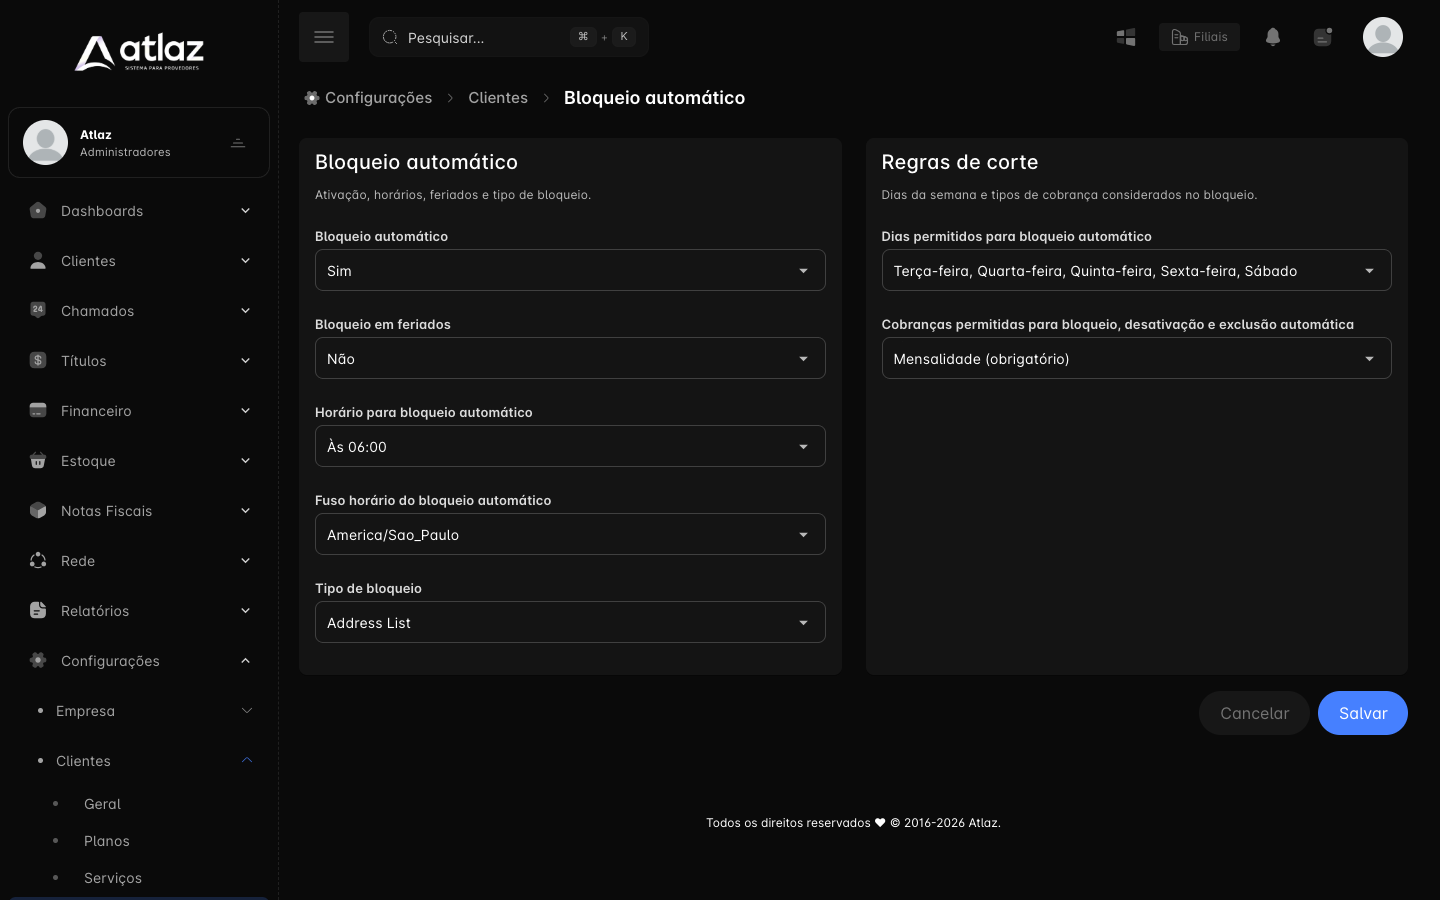The image size is (1440, 900).
Task: Go to Clientes breadcrumb link
Action: (498, 98)
